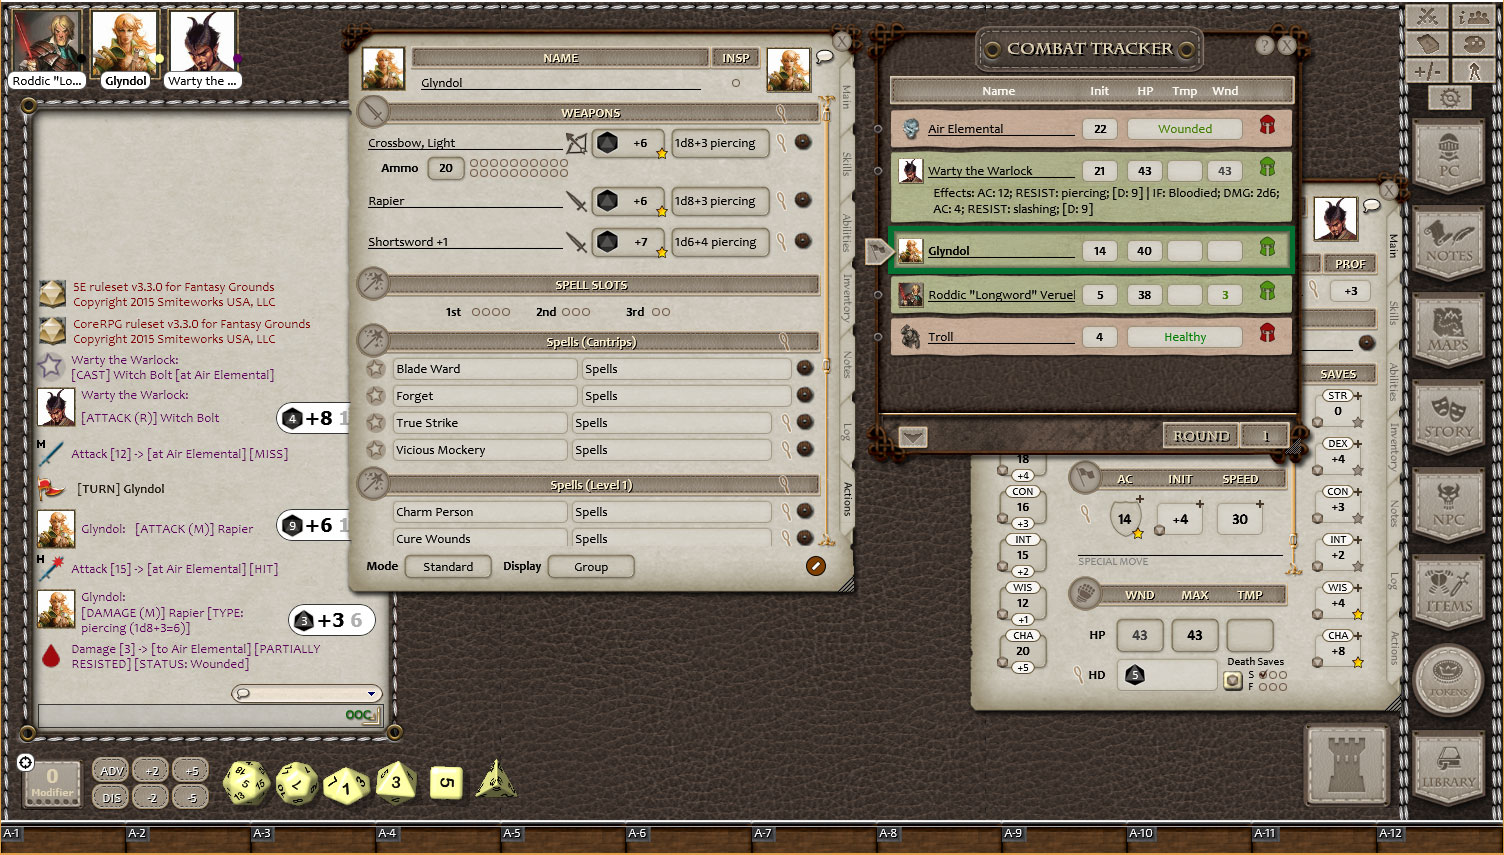The image size is (1504, 855).
Task: Click the edit pencil on Glyndol's spell sheet
Action: [x=816, y=566]
